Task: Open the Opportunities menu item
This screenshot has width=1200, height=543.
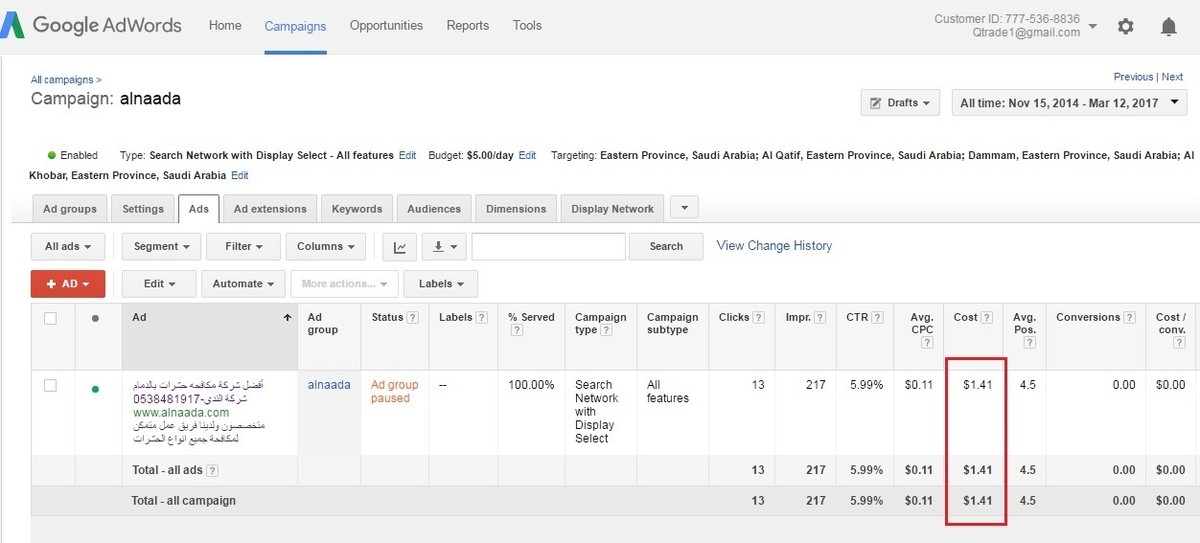Action: (x=386, y=26)
